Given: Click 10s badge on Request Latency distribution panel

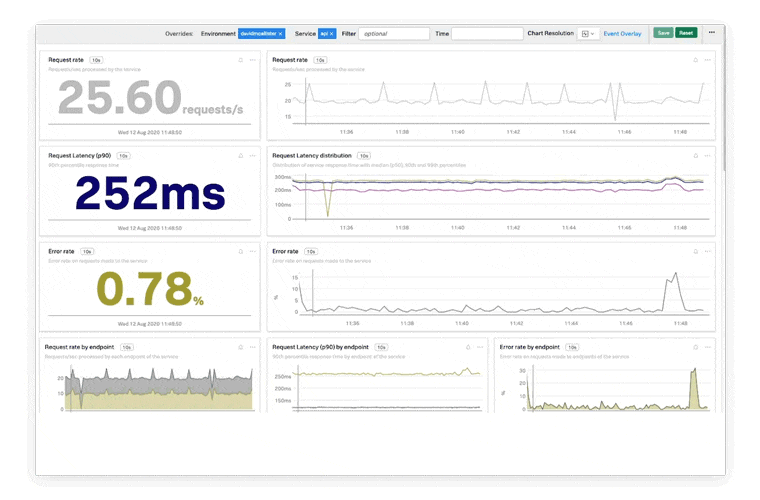Looking at the screenshot, I should pyautogui.click(x=364, y=156).
